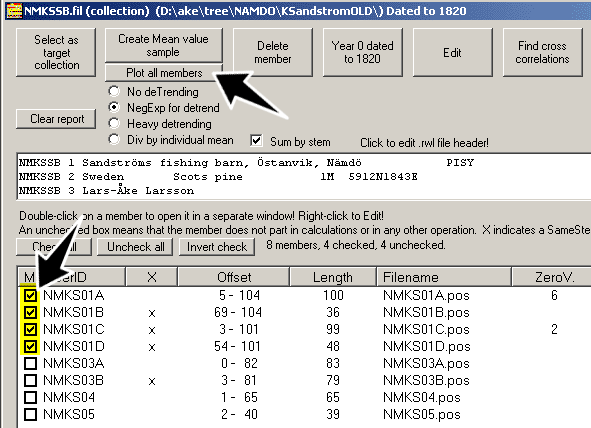The height and width of the screenshot is (428, 591).
Task: Click Select as target collection button
Action: [x=56, y=52]
